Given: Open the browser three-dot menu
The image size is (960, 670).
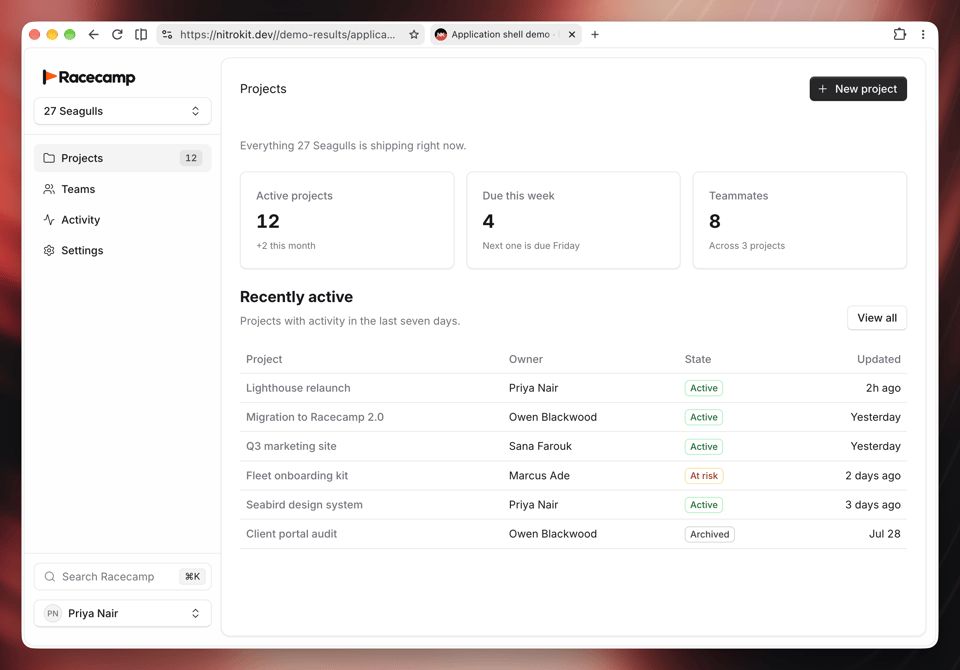Looking at the screenshot, I should pos(923,34).
